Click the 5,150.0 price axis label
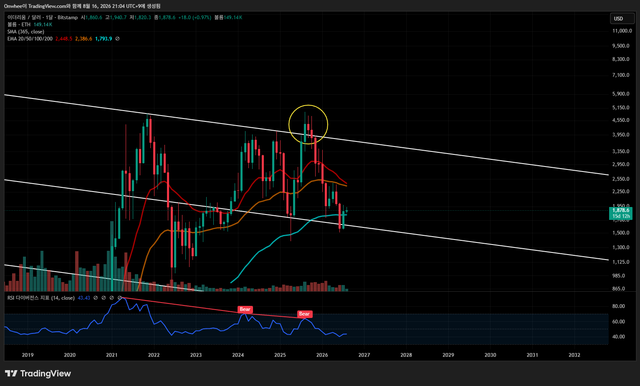The image size is (640, 386). [621, 108]
